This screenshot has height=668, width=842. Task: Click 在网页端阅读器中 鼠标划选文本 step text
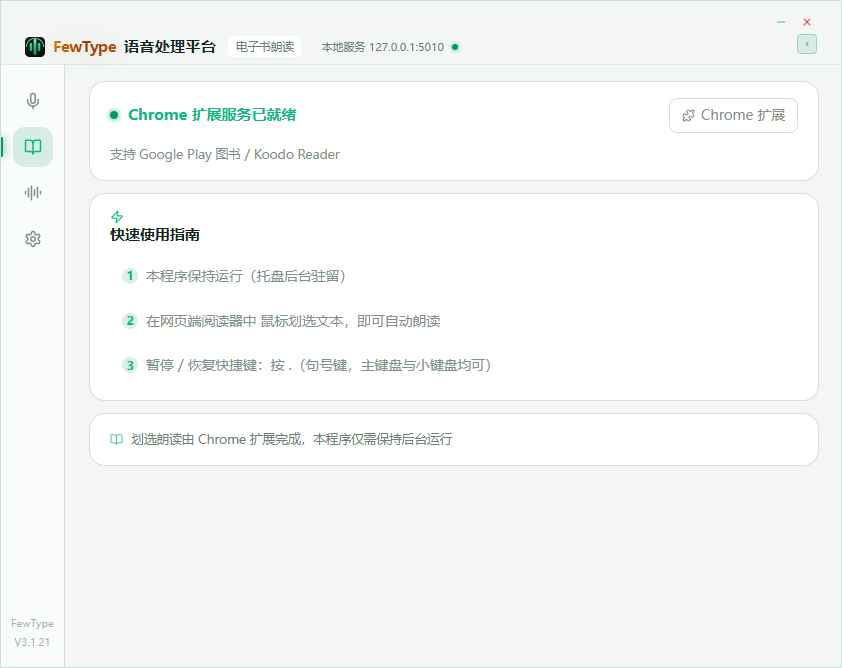tap(293, 321)
